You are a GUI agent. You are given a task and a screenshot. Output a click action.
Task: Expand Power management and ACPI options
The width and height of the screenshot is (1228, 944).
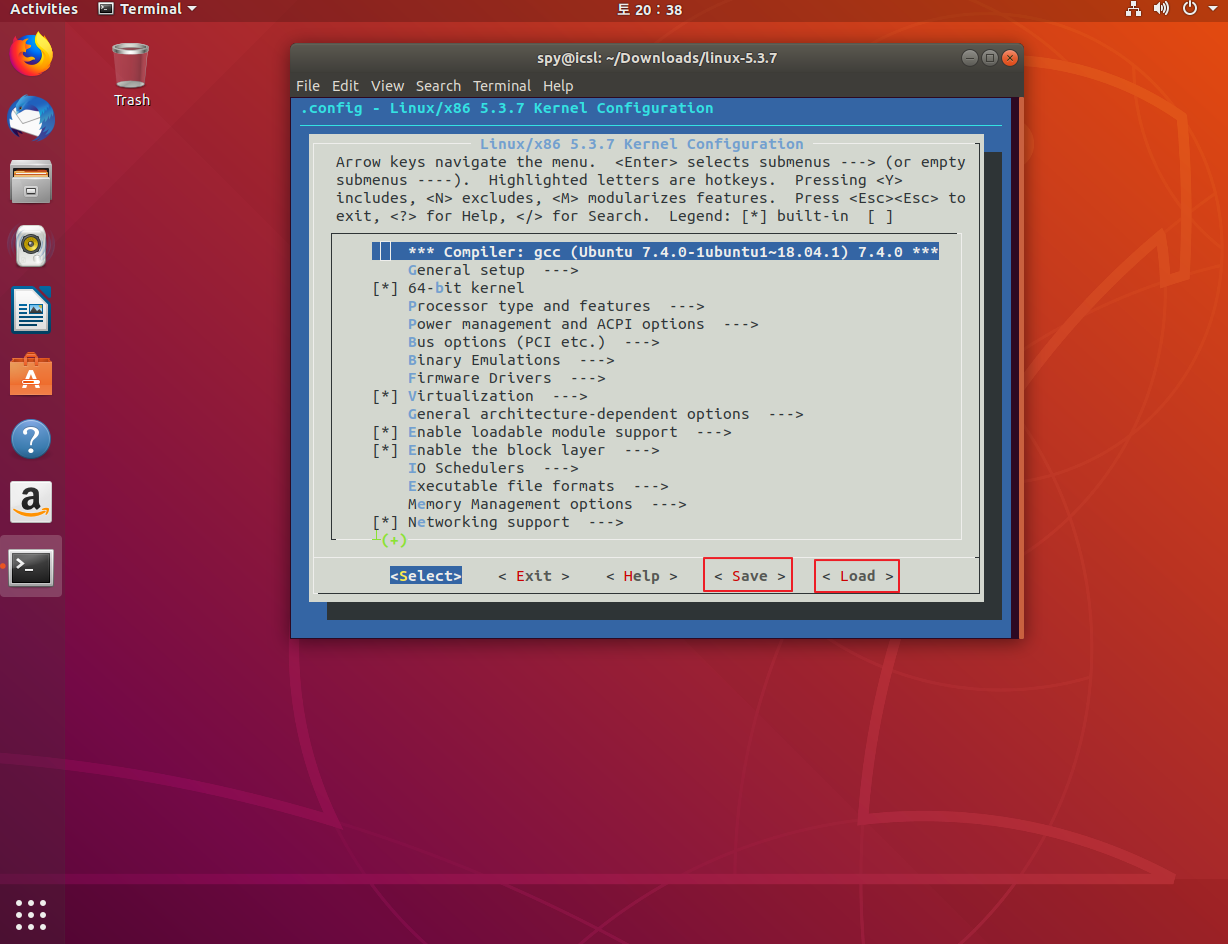[x=583, y=324]
